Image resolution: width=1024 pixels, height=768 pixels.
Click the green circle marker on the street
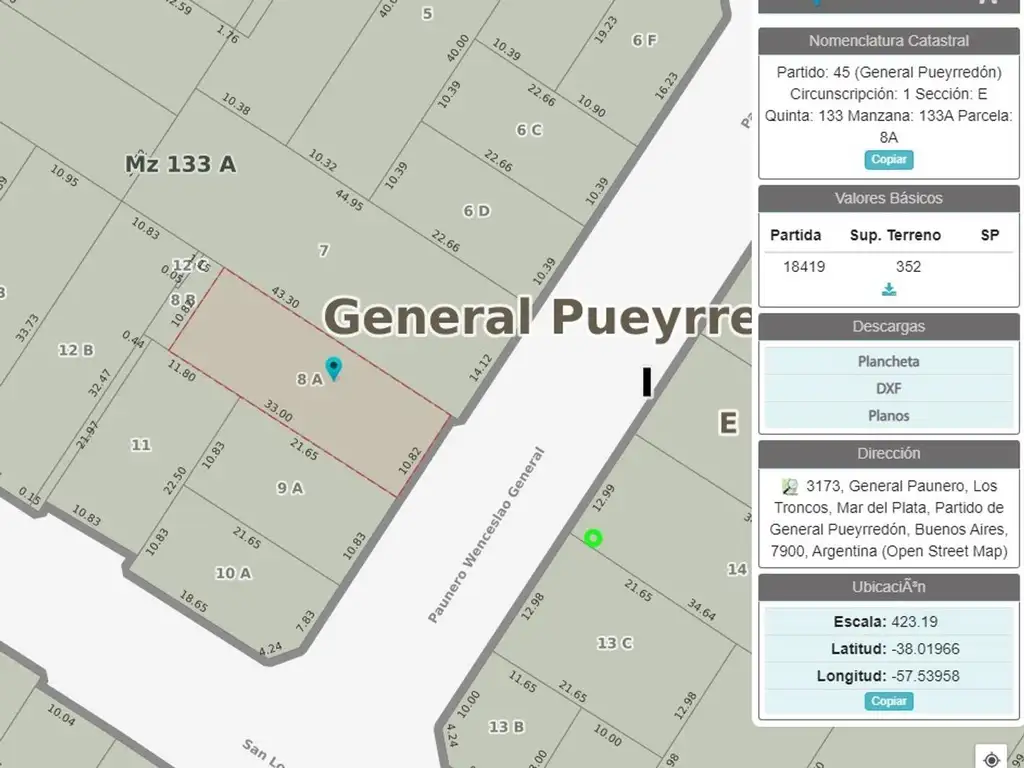click(593, 539)
